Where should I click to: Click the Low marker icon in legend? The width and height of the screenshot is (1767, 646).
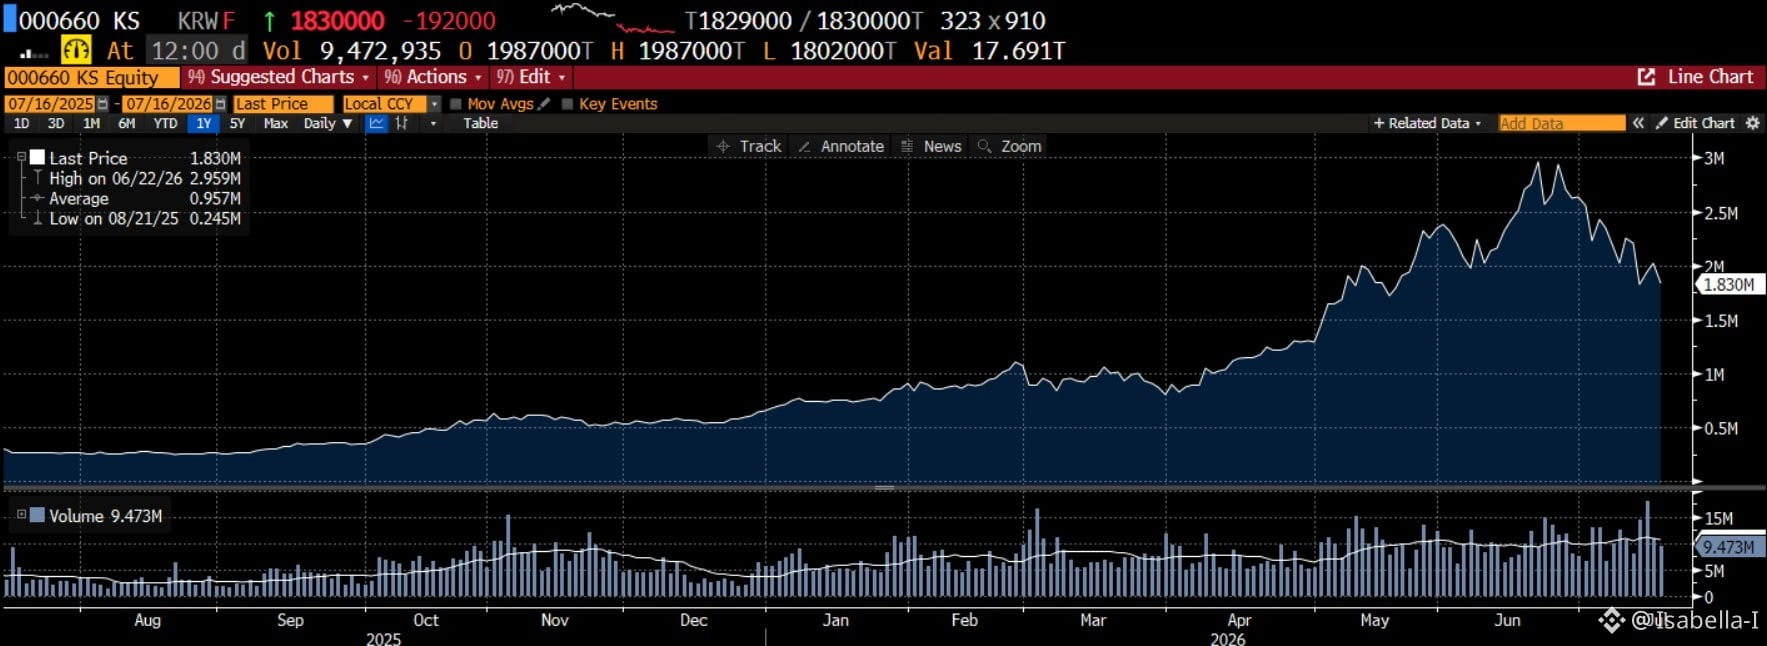pyautogui.click(x=38, y=218)
